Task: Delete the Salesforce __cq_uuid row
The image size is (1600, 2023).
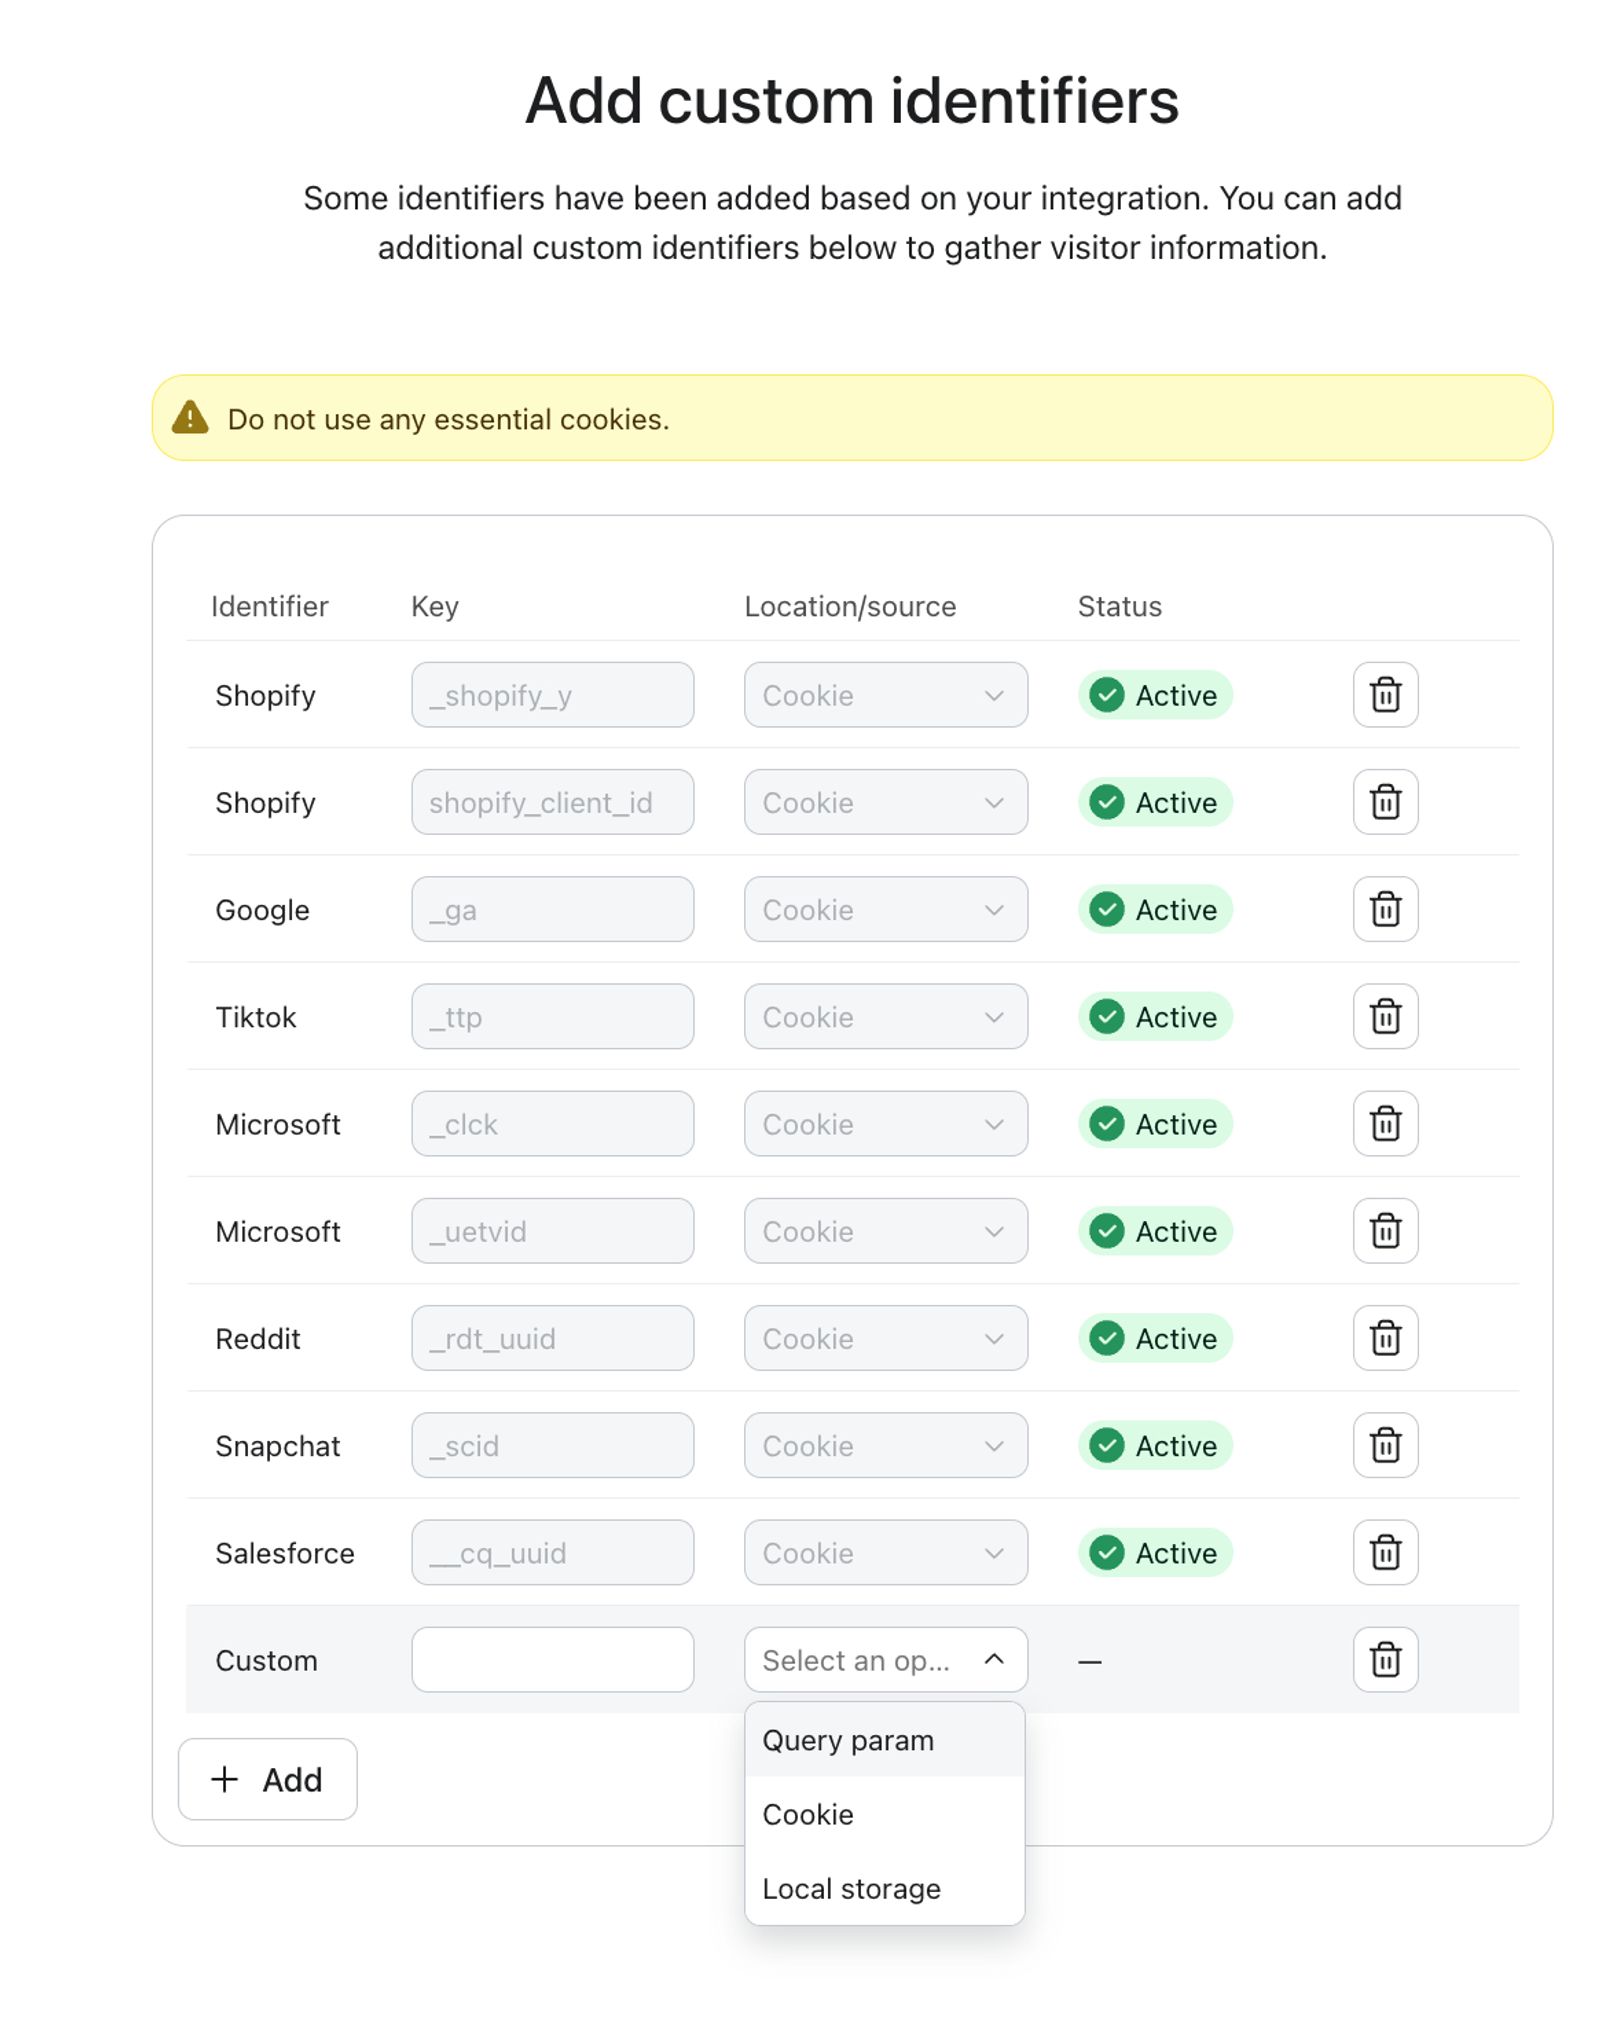Action: click(1385, 1552)
